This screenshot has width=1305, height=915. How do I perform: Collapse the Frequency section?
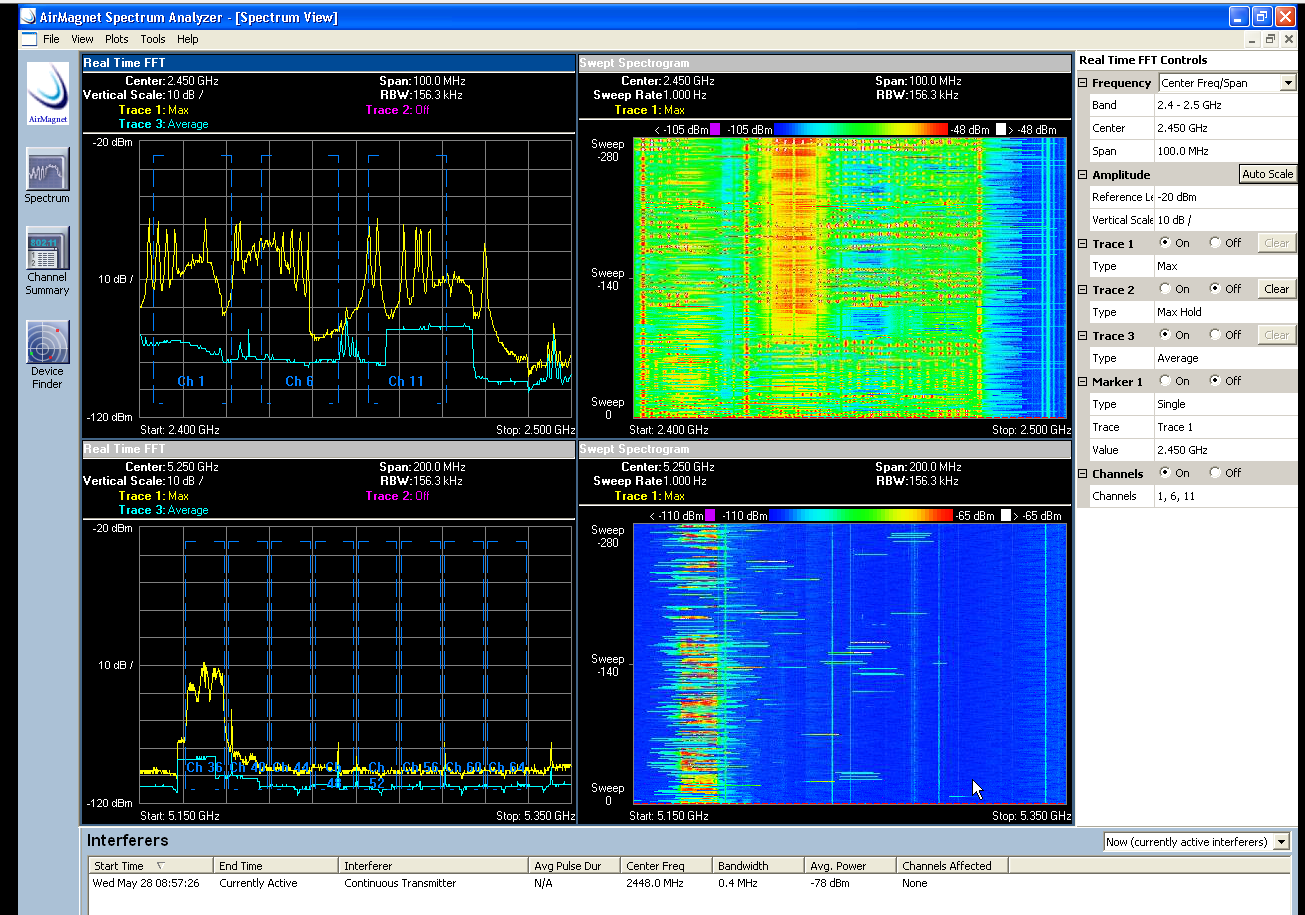(1083, 83)
